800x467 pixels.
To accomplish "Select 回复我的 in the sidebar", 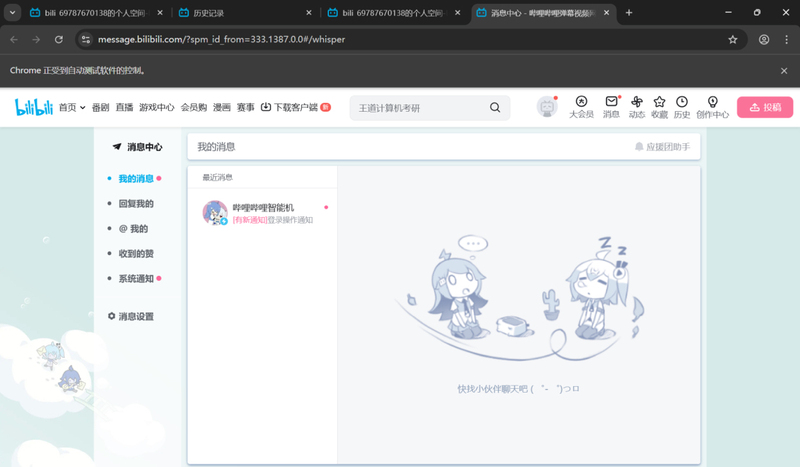I will pyautogui.click(x=136, y=204).
